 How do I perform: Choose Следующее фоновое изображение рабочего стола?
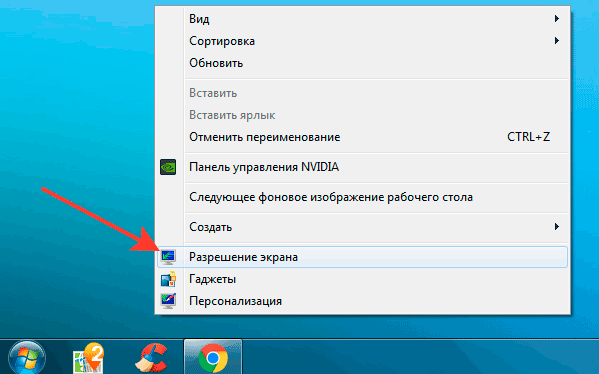click(x=362, y=197)
